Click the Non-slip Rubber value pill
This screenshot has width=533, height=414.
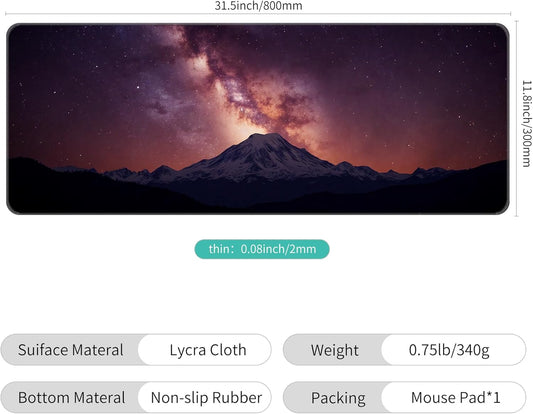(205, 397)
